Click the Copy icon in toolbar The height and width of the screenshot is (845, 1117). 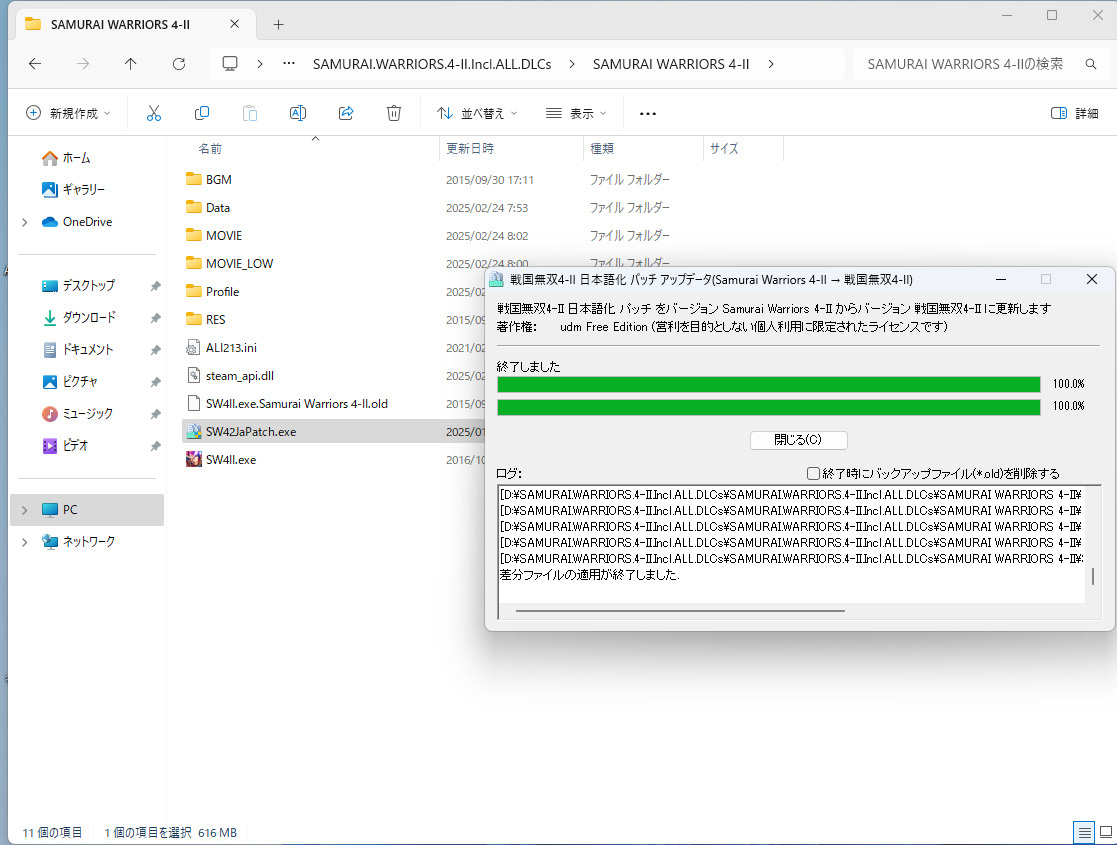point(202,113)
